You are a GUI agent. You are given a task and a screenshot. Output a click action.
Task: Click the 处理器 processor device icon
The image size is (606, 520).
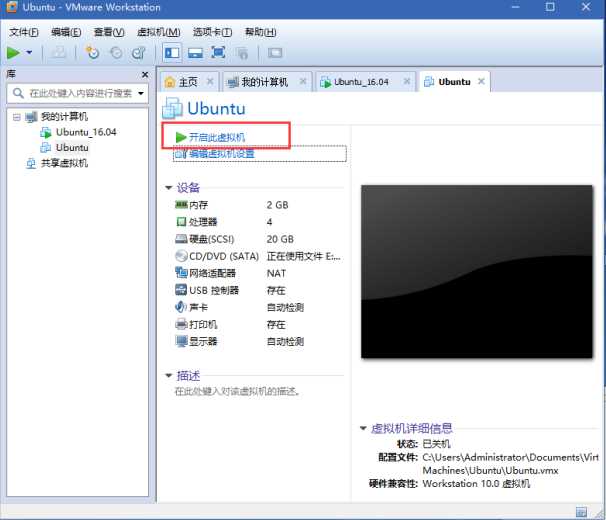181,222
